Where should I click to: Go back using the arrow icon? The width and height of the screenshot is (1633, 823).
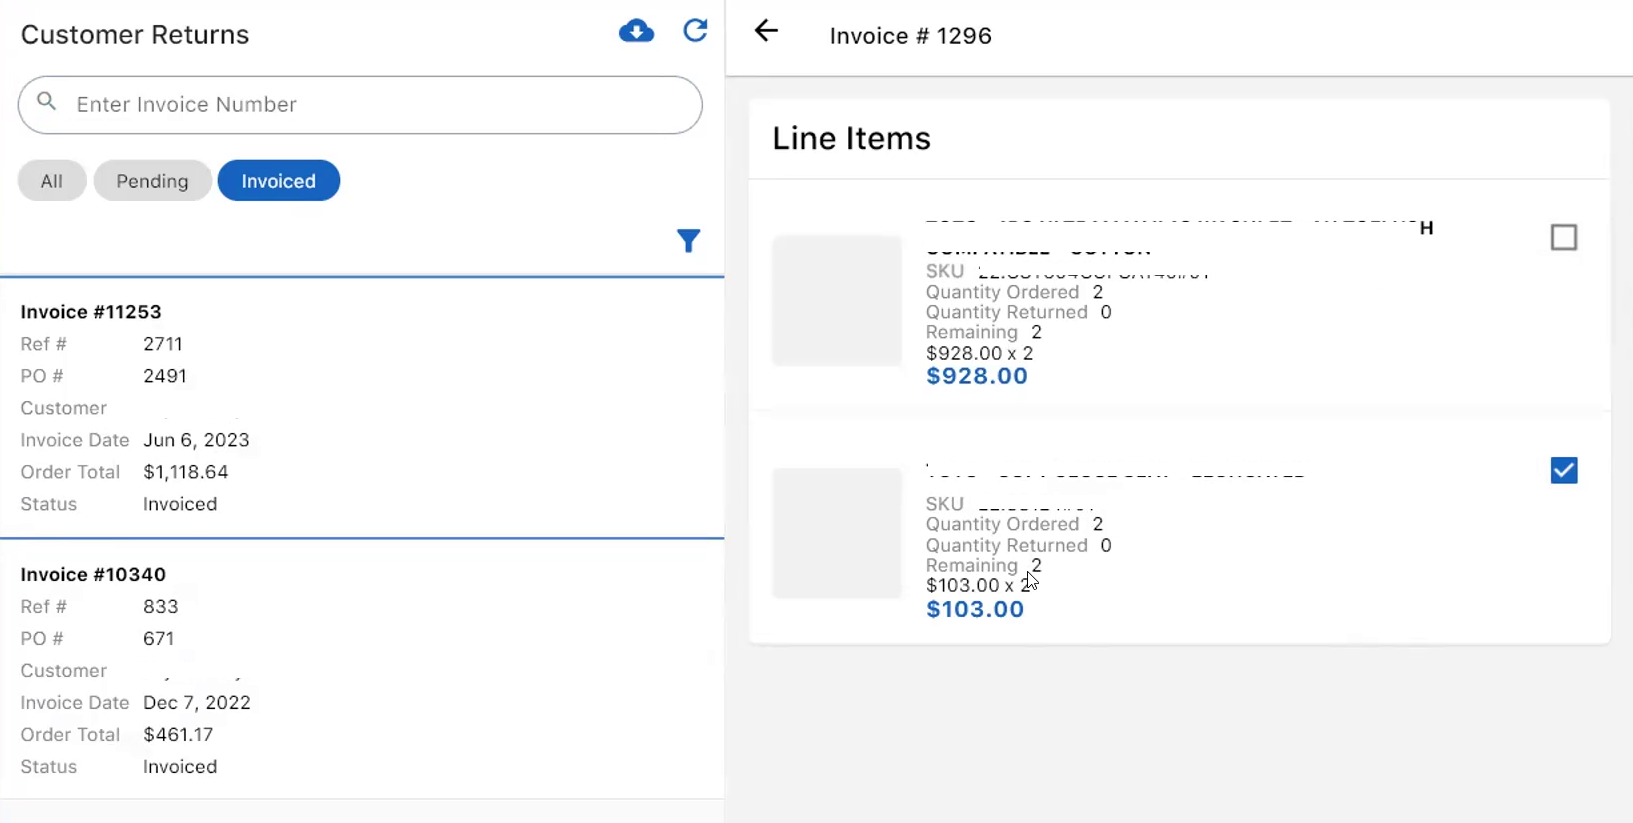point(766,31)
